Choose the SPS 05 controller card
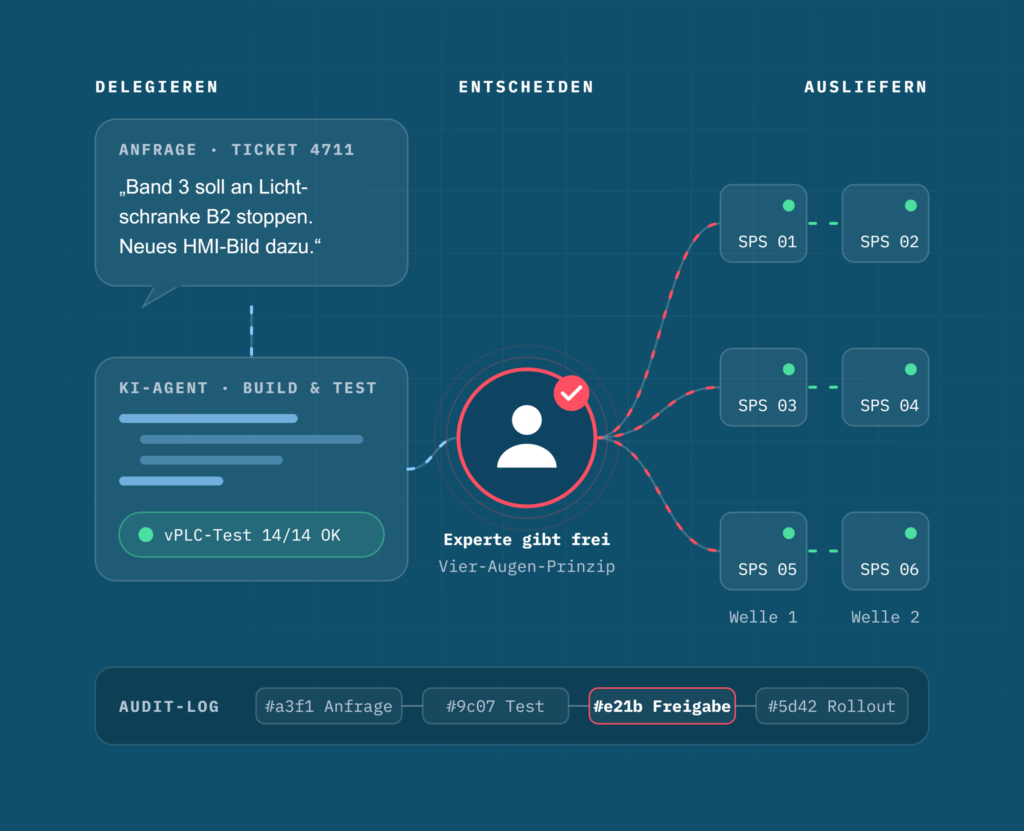The image size is (1024, 831). pos(763,551)
